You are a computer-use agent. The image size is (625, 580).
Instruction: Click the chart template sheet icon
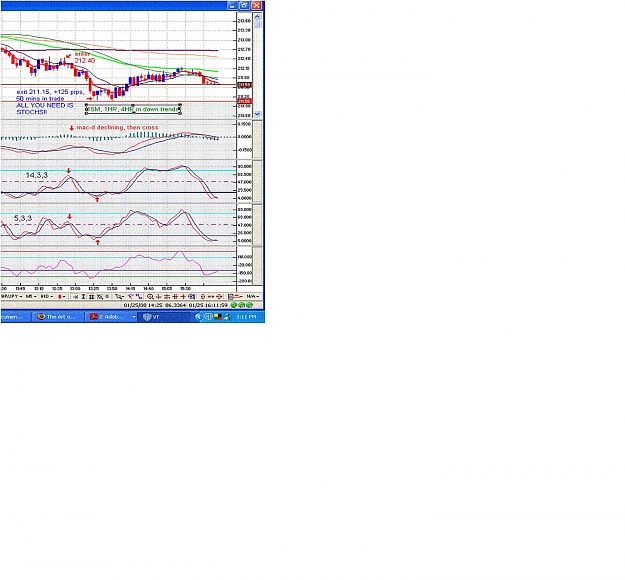pos(230,297)
